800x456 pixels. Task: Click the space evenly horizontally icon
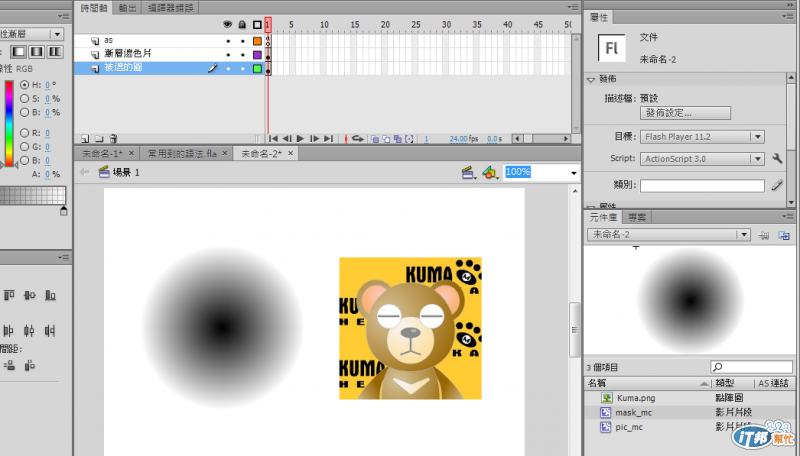click(x=30, y=365)
